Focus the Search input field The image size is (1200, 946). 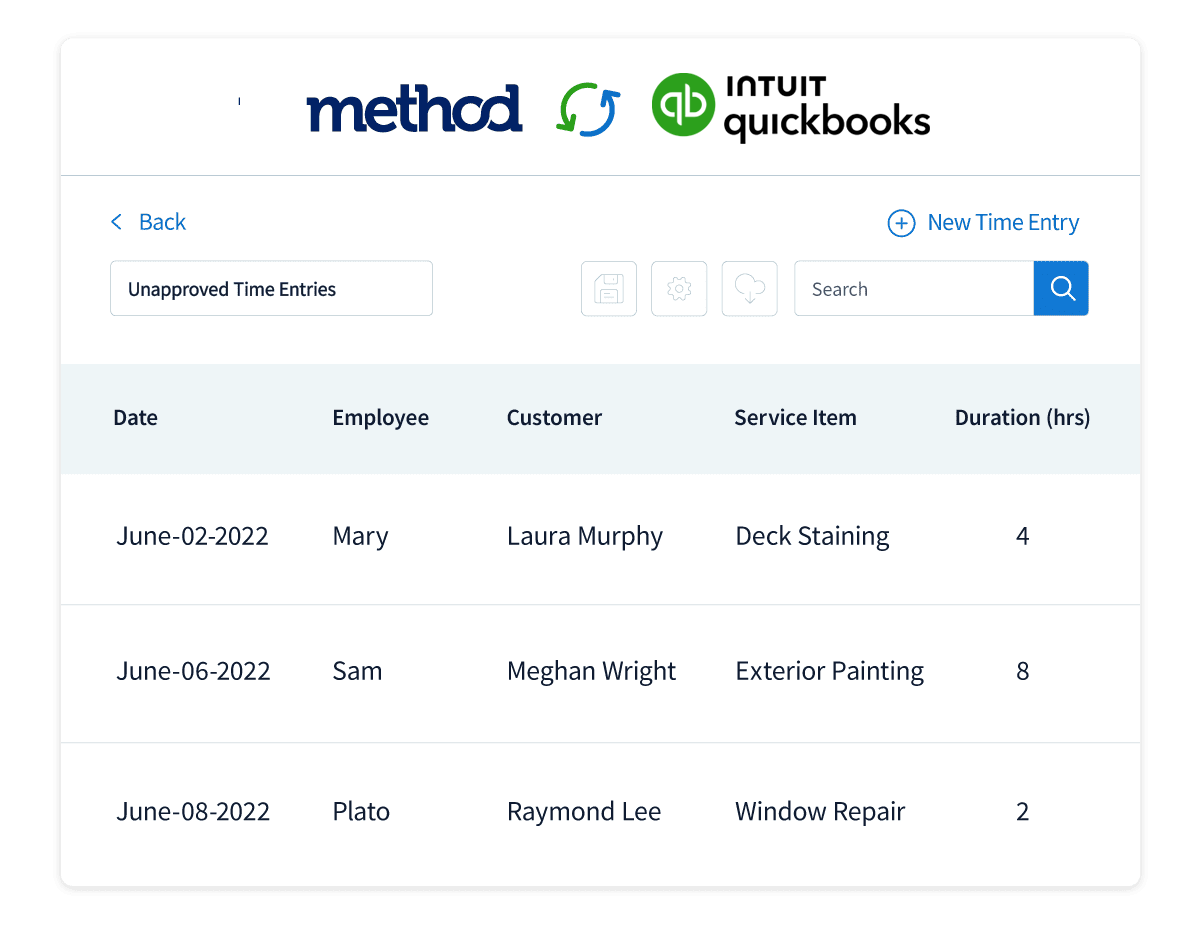coord(914,289)
